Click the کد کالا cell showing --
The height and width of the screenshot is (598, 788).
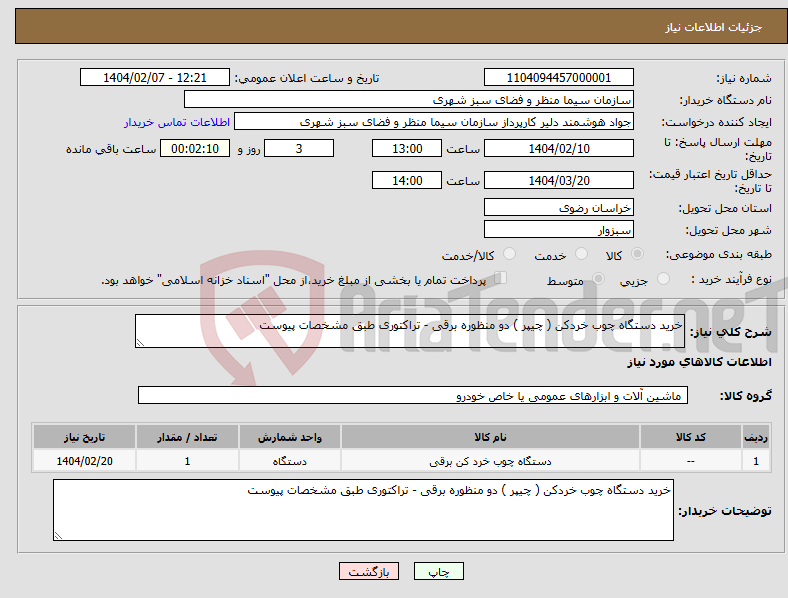(x=691, y=461)
